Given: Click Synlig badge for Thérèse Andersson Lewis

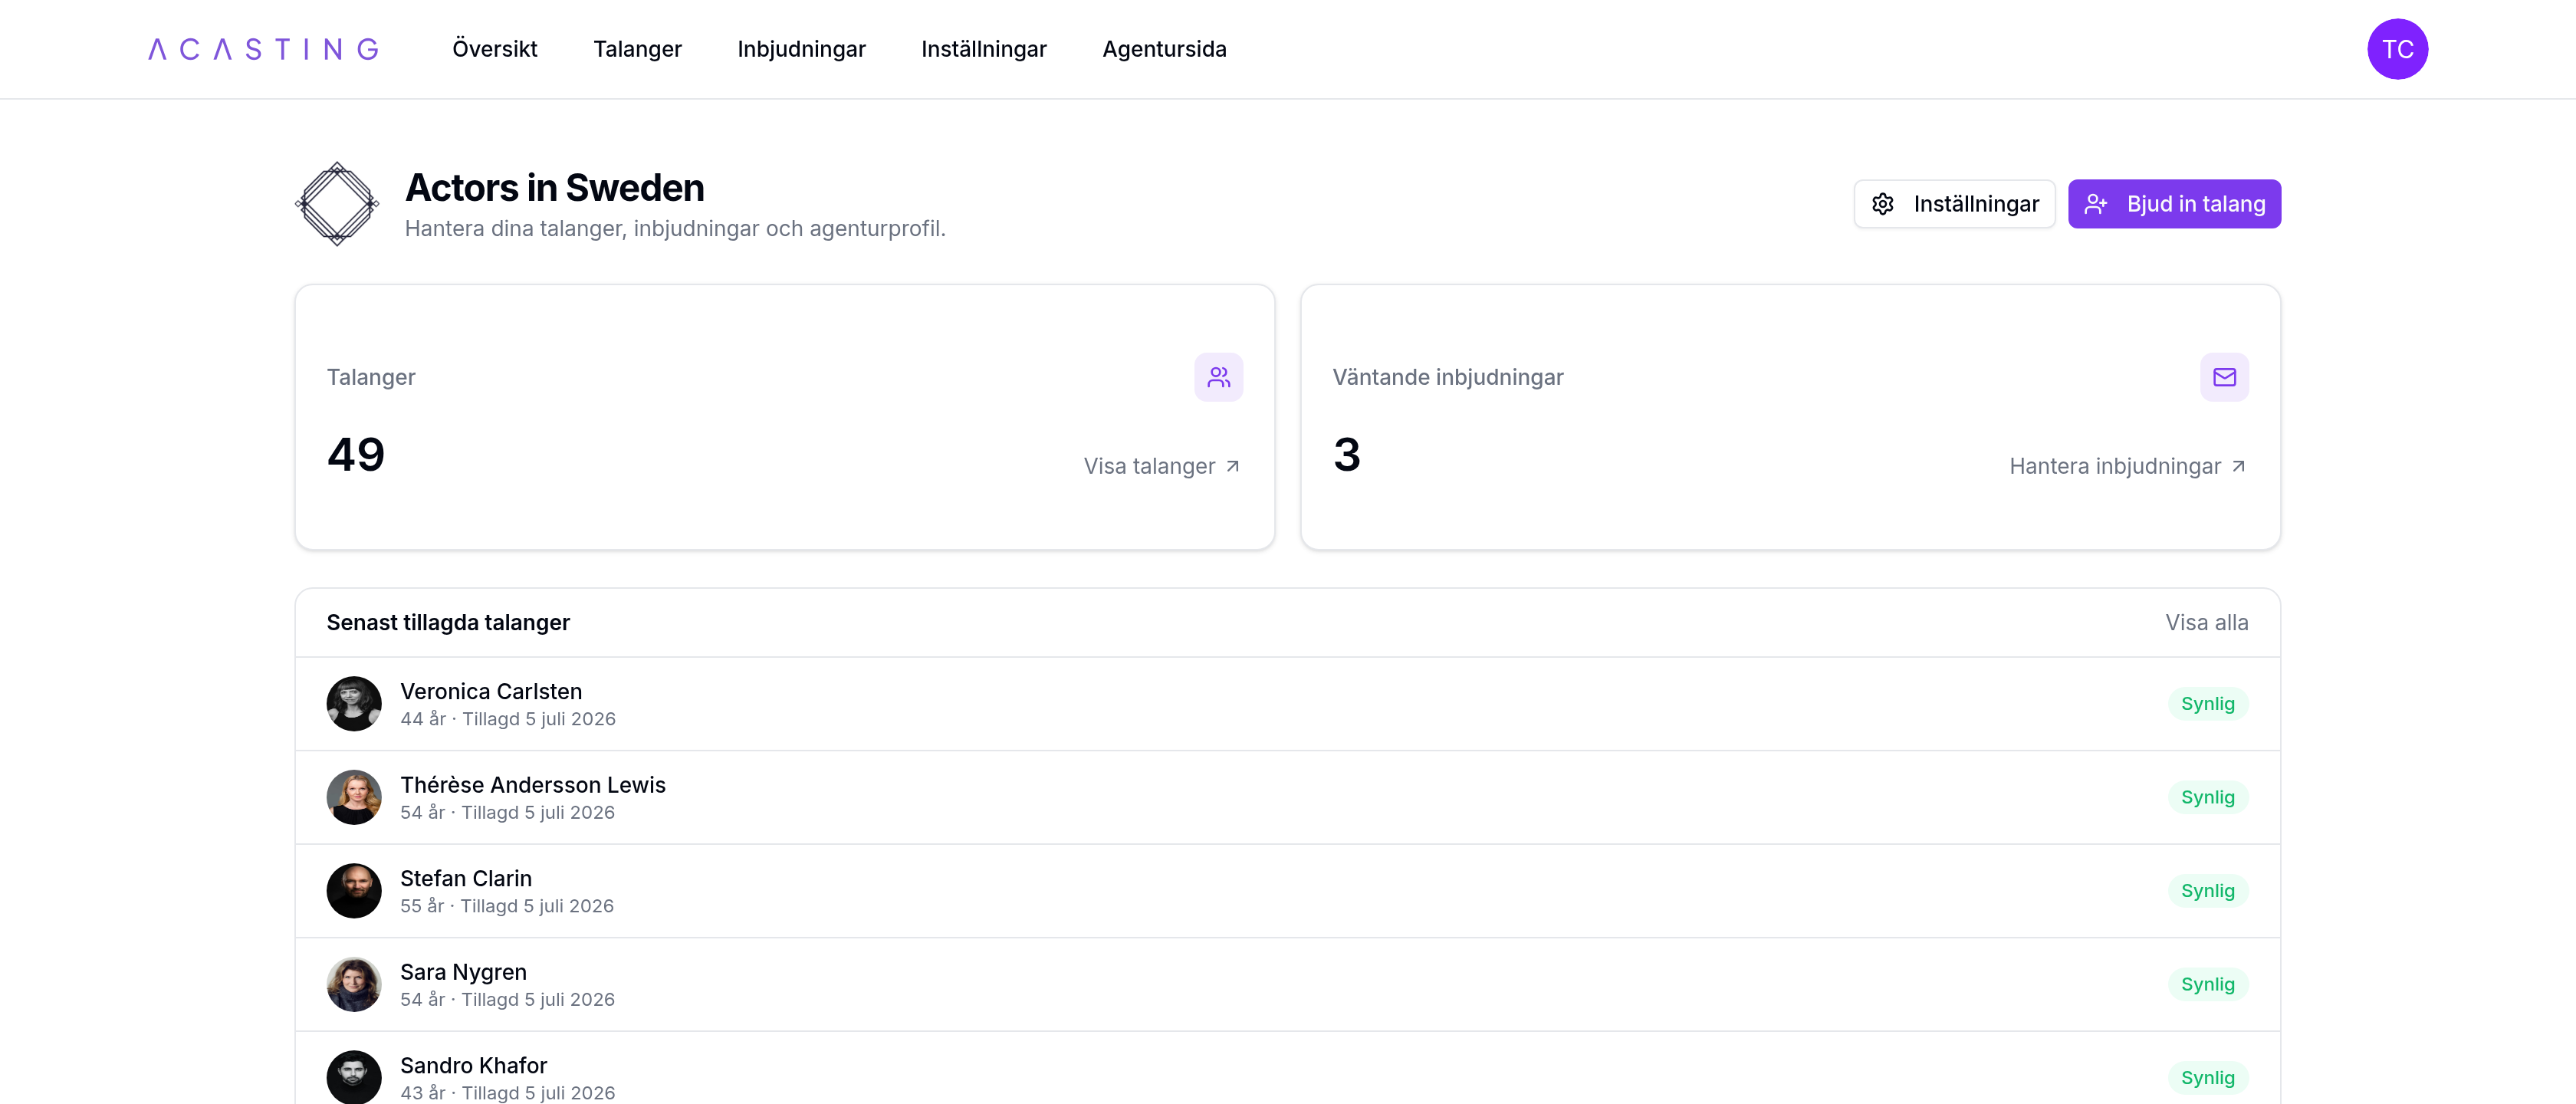Looking at the screenshot, I should pyautogui.click(x=2207, y=797).
